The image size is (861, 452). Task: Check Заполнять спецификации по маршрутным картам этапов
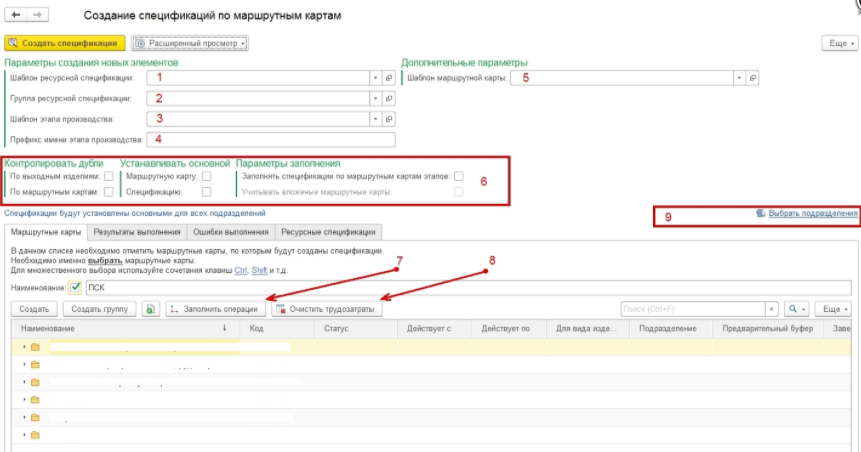(459, 176)
